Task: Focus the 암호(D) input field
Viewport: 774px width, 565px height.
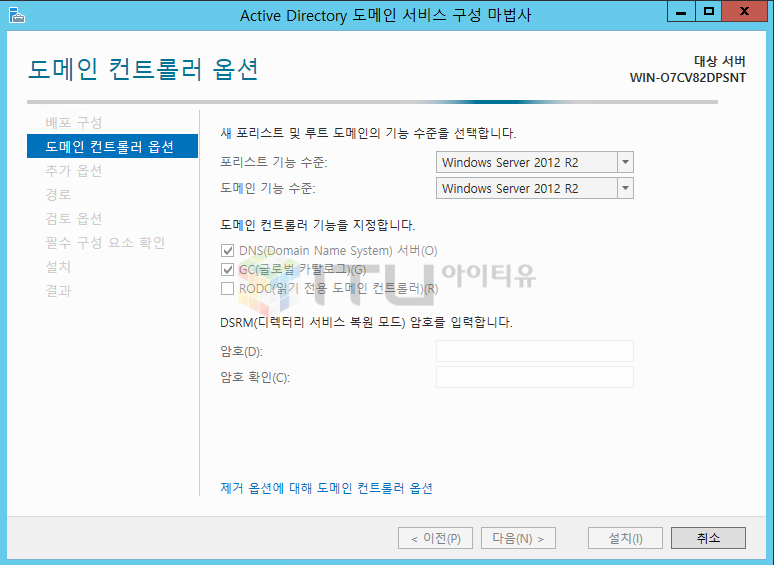Action: click(535, 351)
